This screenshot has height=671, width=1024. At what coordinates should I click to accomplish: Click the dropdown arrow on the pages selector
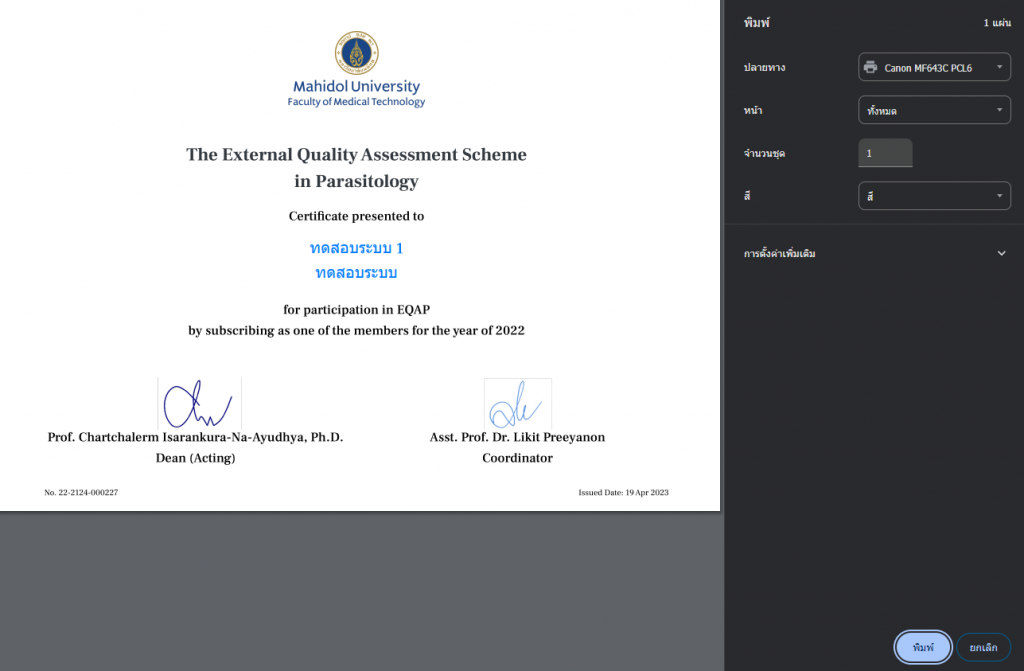(x=998, y=110)
